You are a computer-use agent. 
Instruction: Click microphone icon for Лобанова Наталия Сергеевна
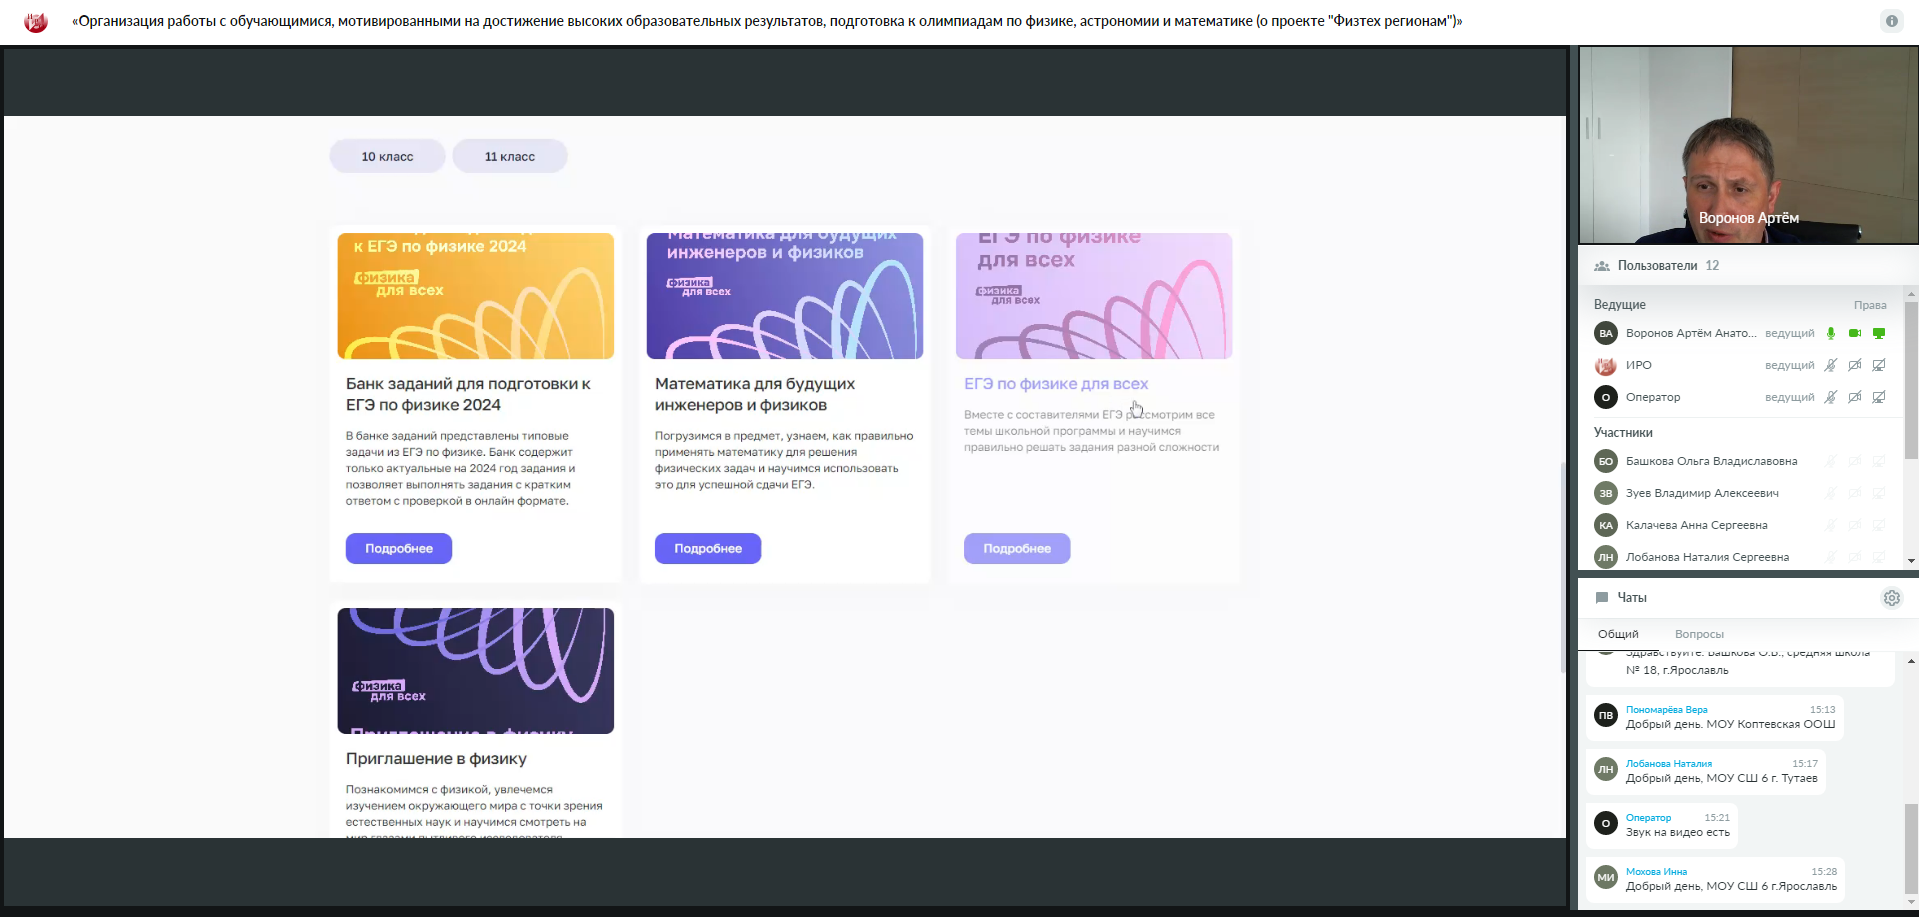pyautogui.click(x=1831, y=558)
